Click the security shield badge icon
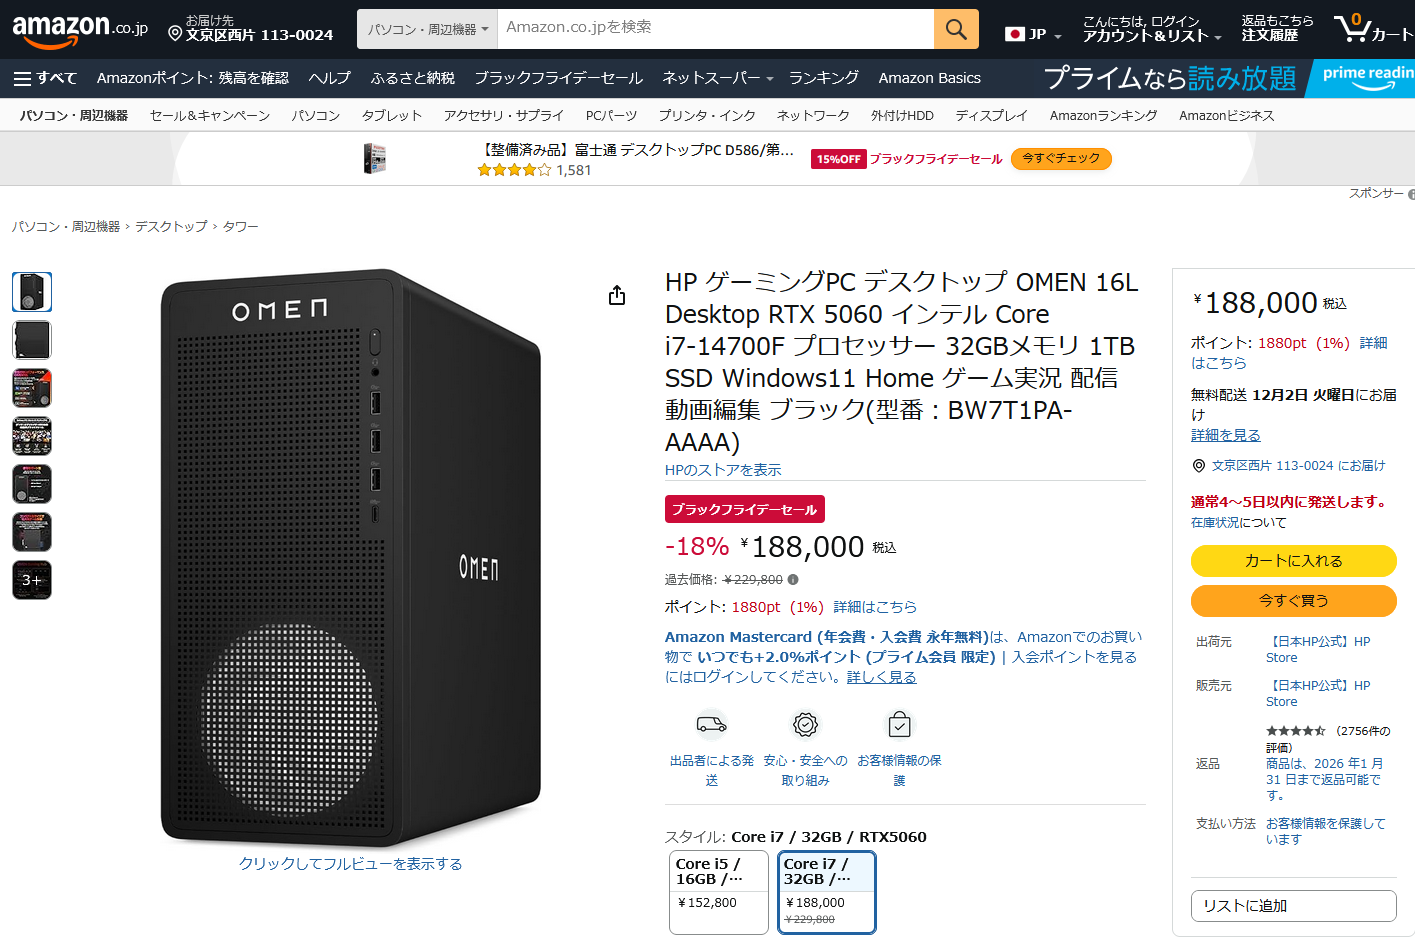 pyautogui.click(x=805, y=724)
